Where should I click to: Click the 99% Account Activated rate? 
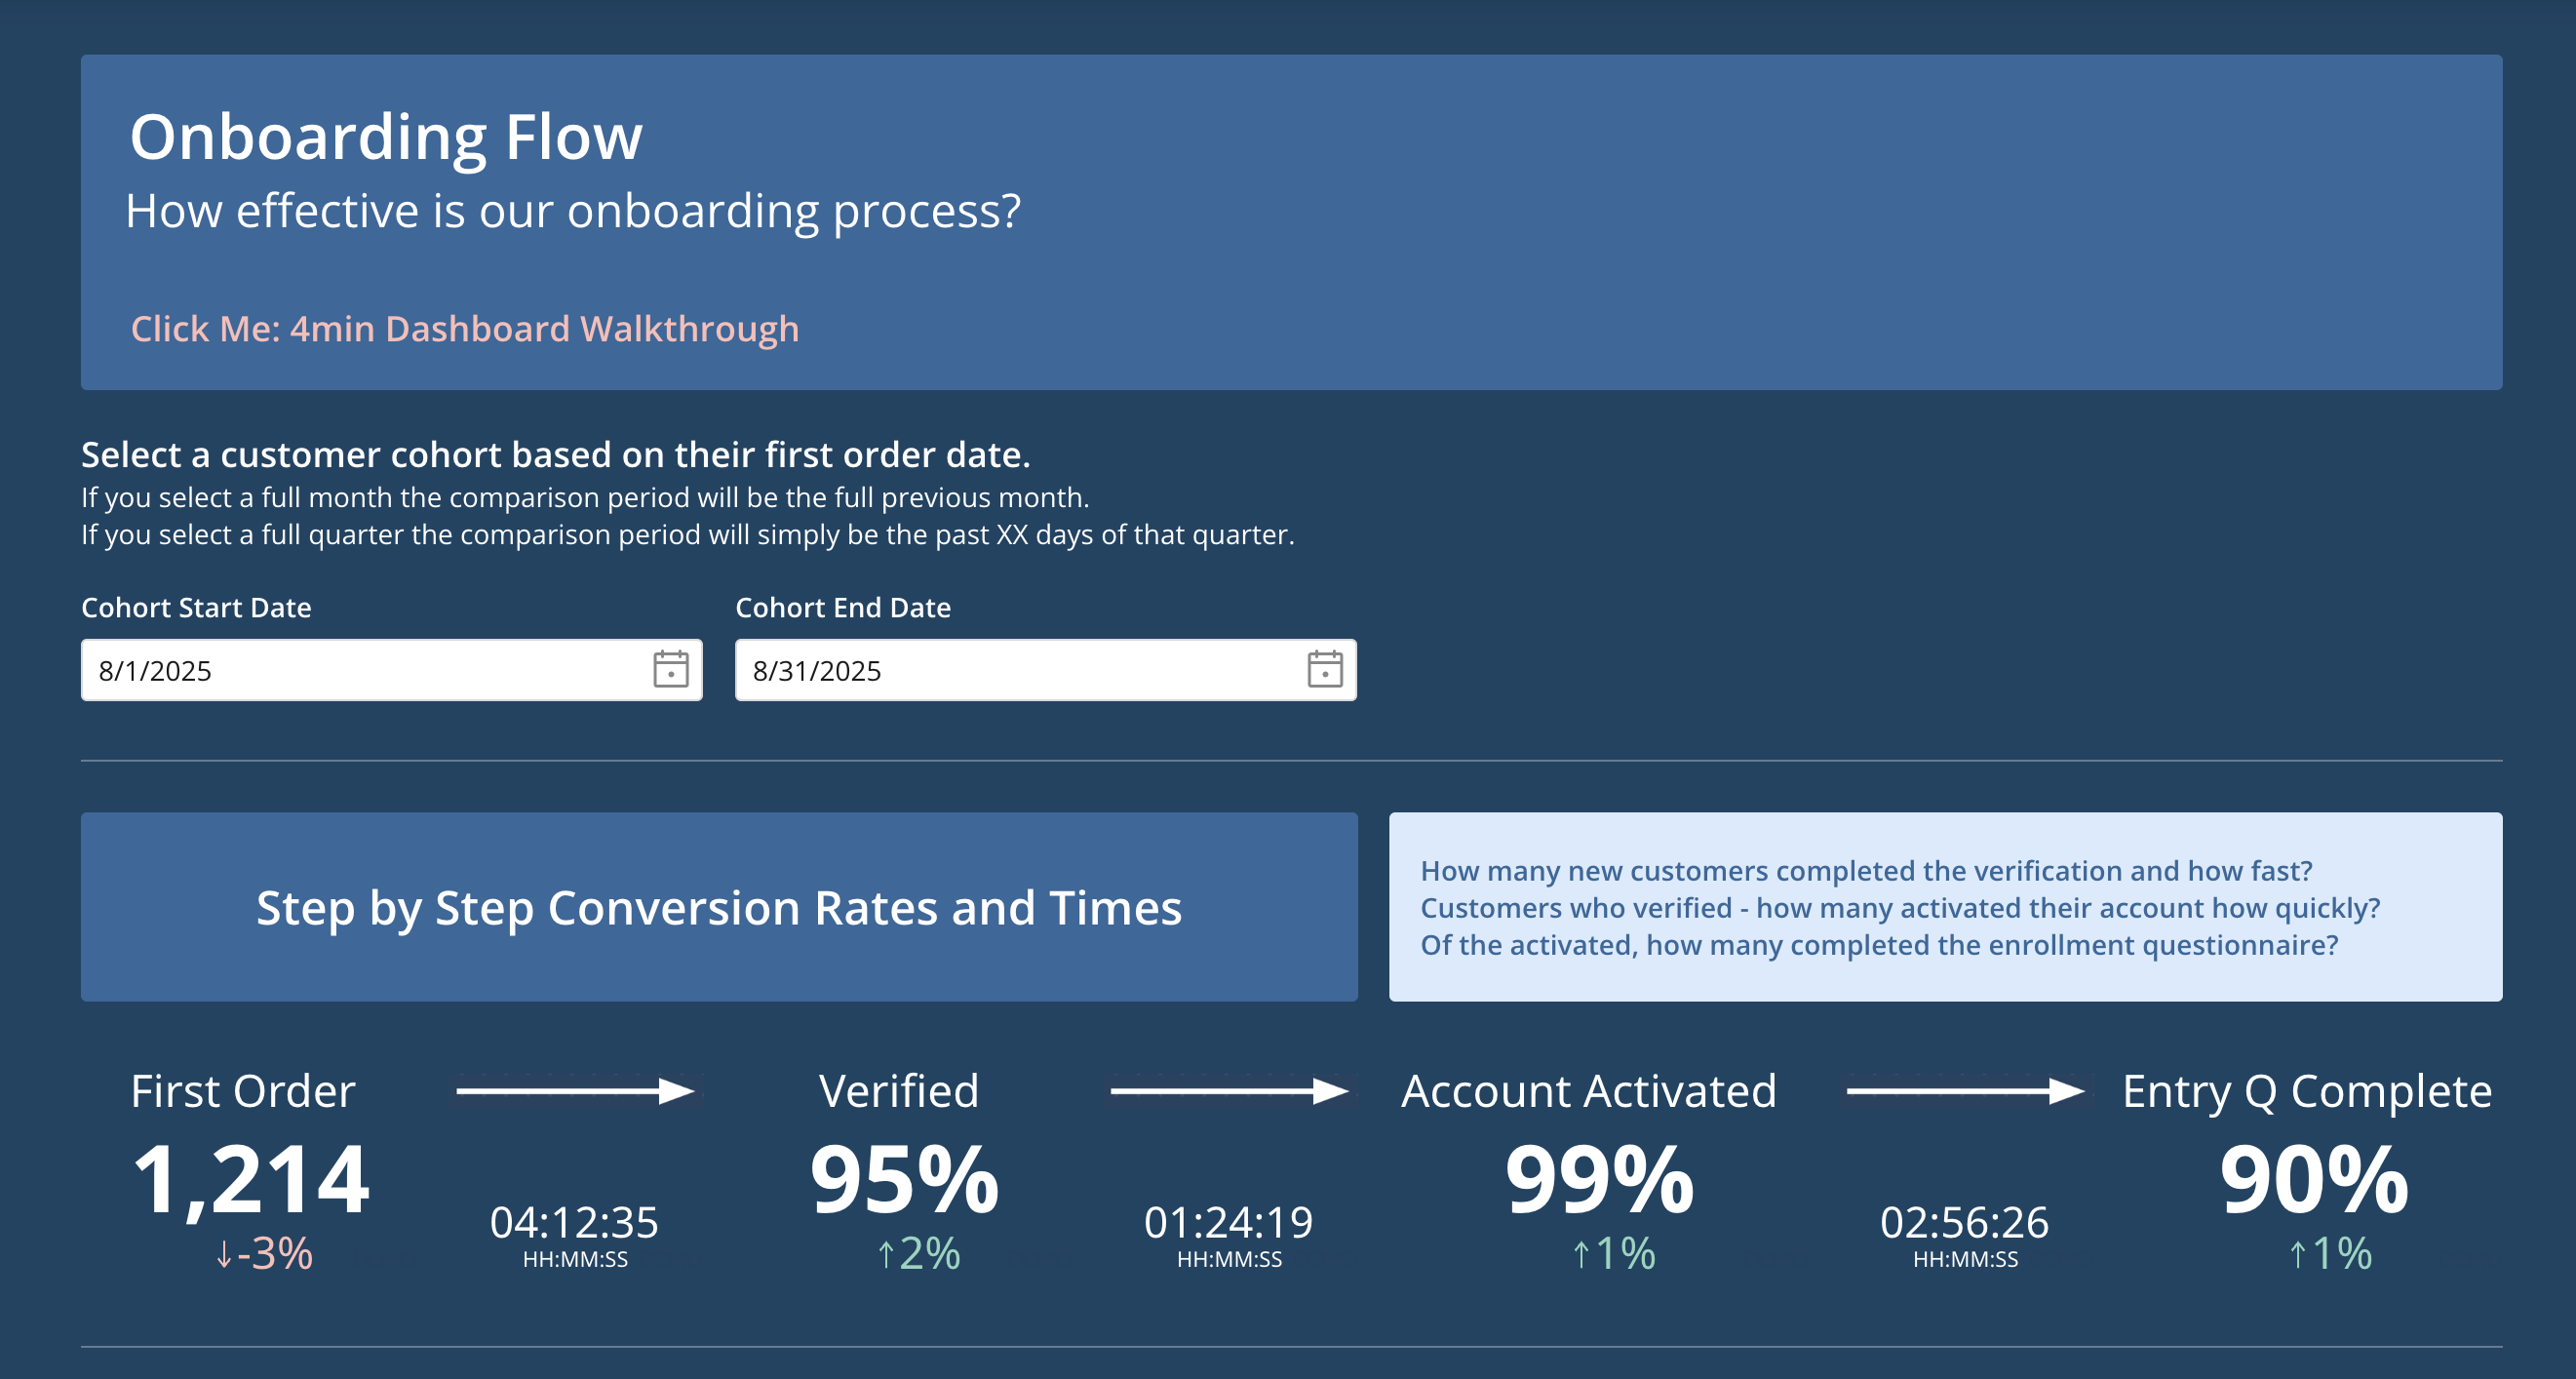1599,1180
